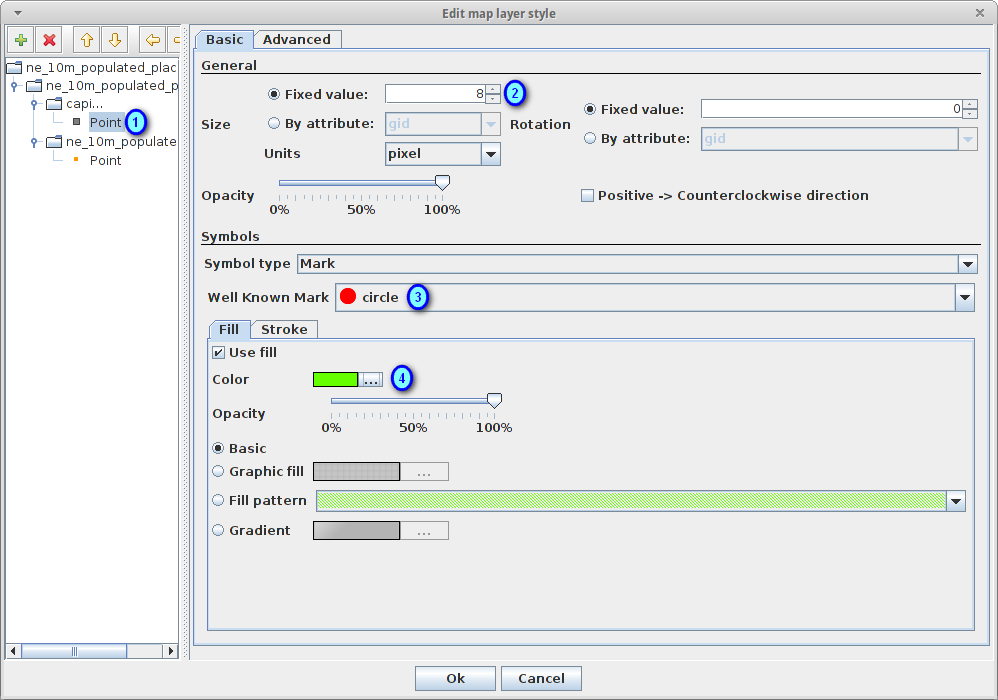The width and height of the screenshot is (998, 700).
Task: Click the Gradient ... button
Action: click(x=424, y=531)
